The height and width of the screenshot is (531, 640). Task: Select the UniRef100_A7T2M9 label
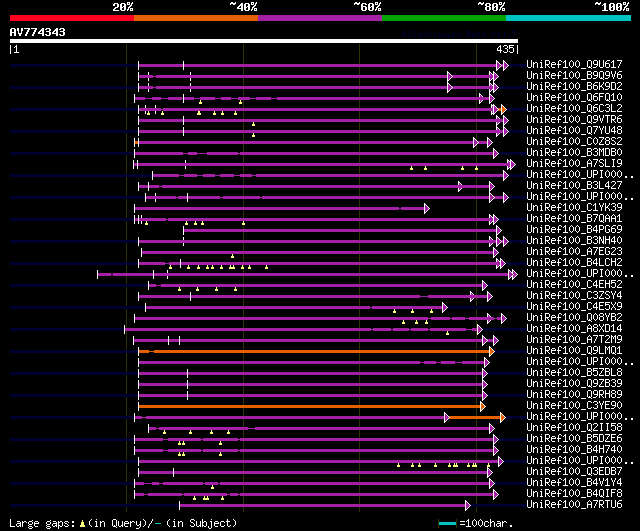pyautogui.click(x=574, y=340)
